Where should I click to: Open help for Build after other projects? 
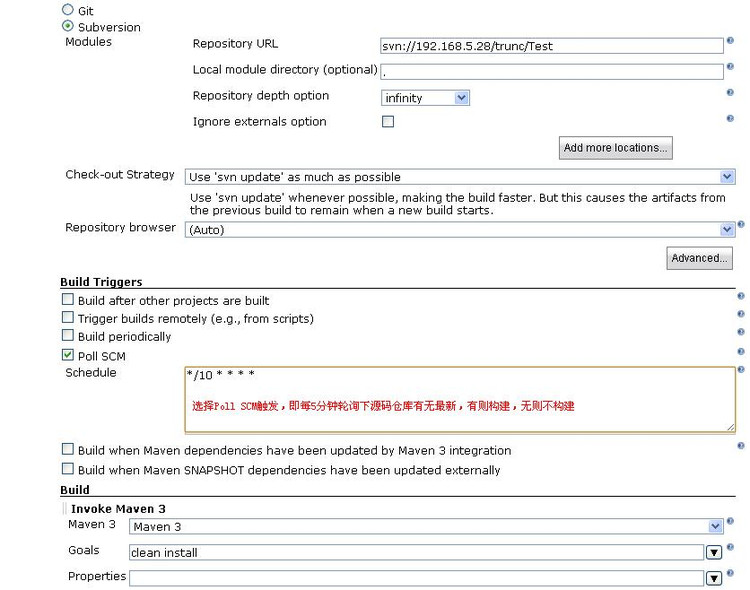pyautogui.click(x=741, y=296)
